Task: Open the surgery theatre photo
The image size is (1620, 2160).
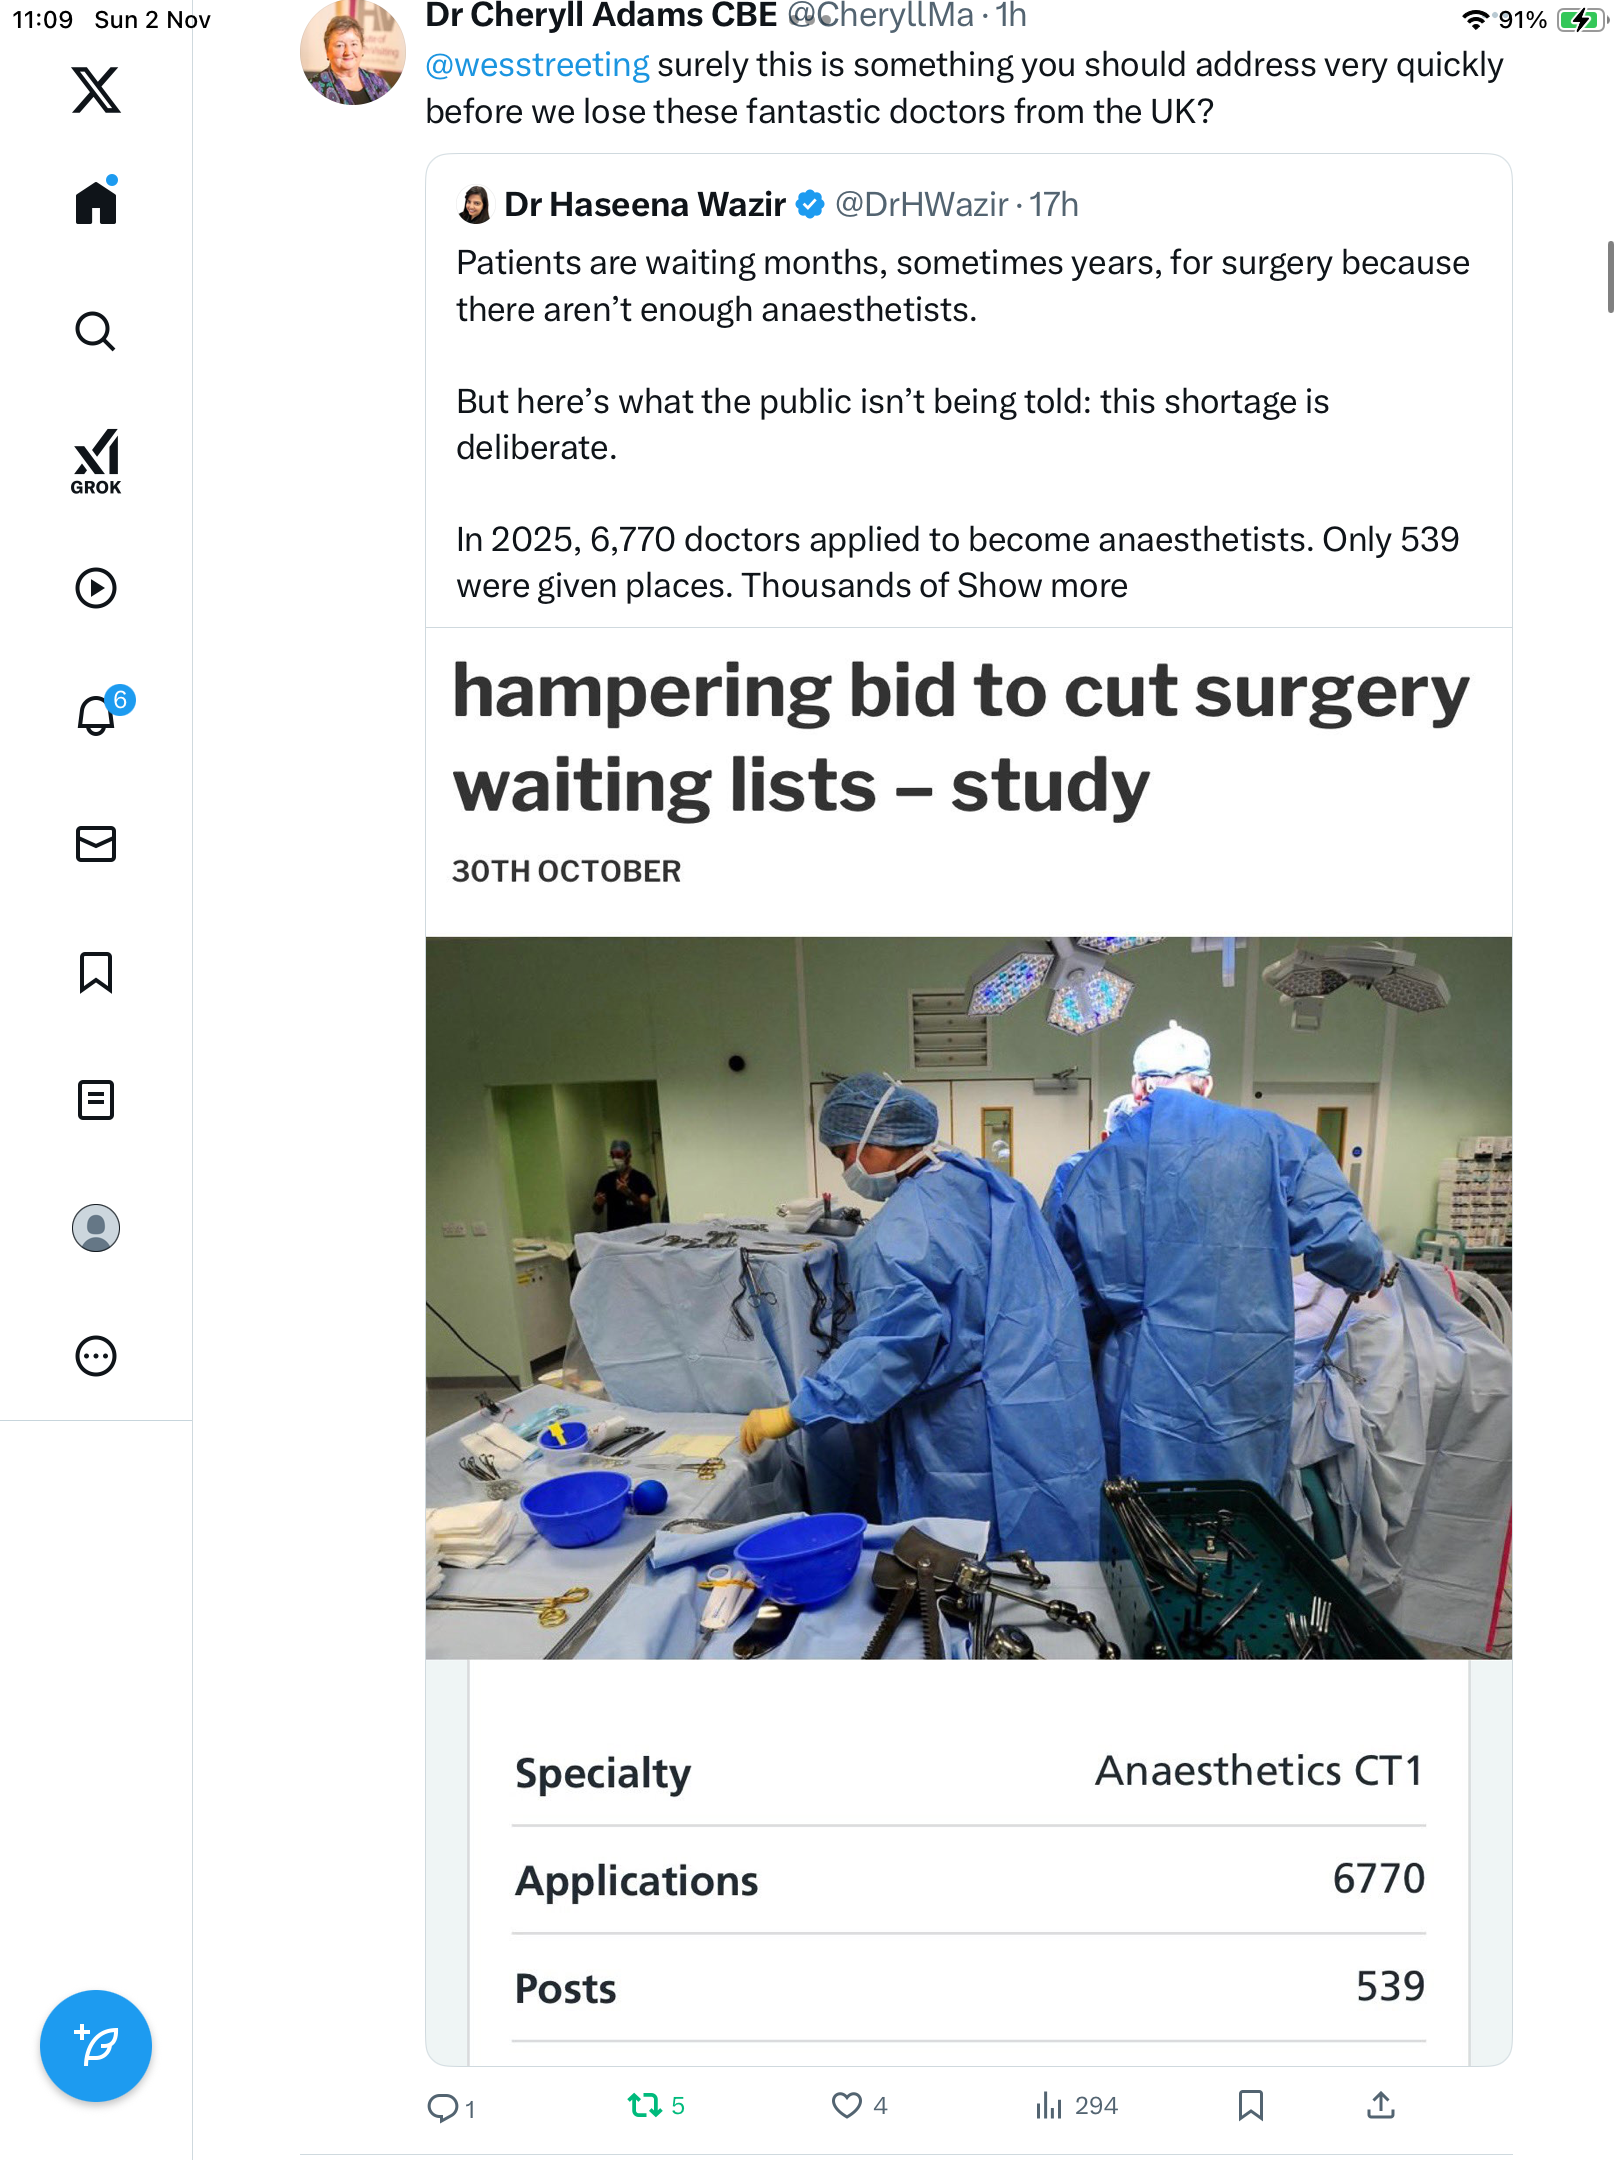Action: (968, 1298)
